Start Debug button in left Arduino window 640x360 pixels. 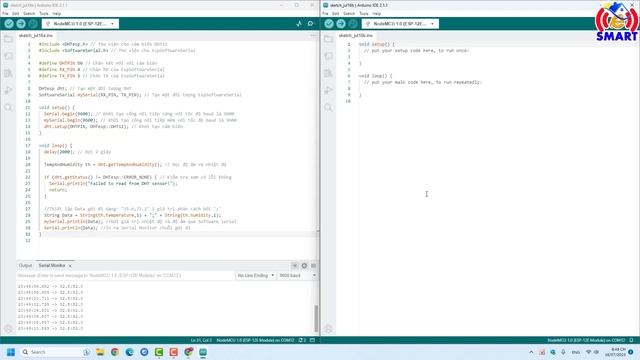coord(33,24)
